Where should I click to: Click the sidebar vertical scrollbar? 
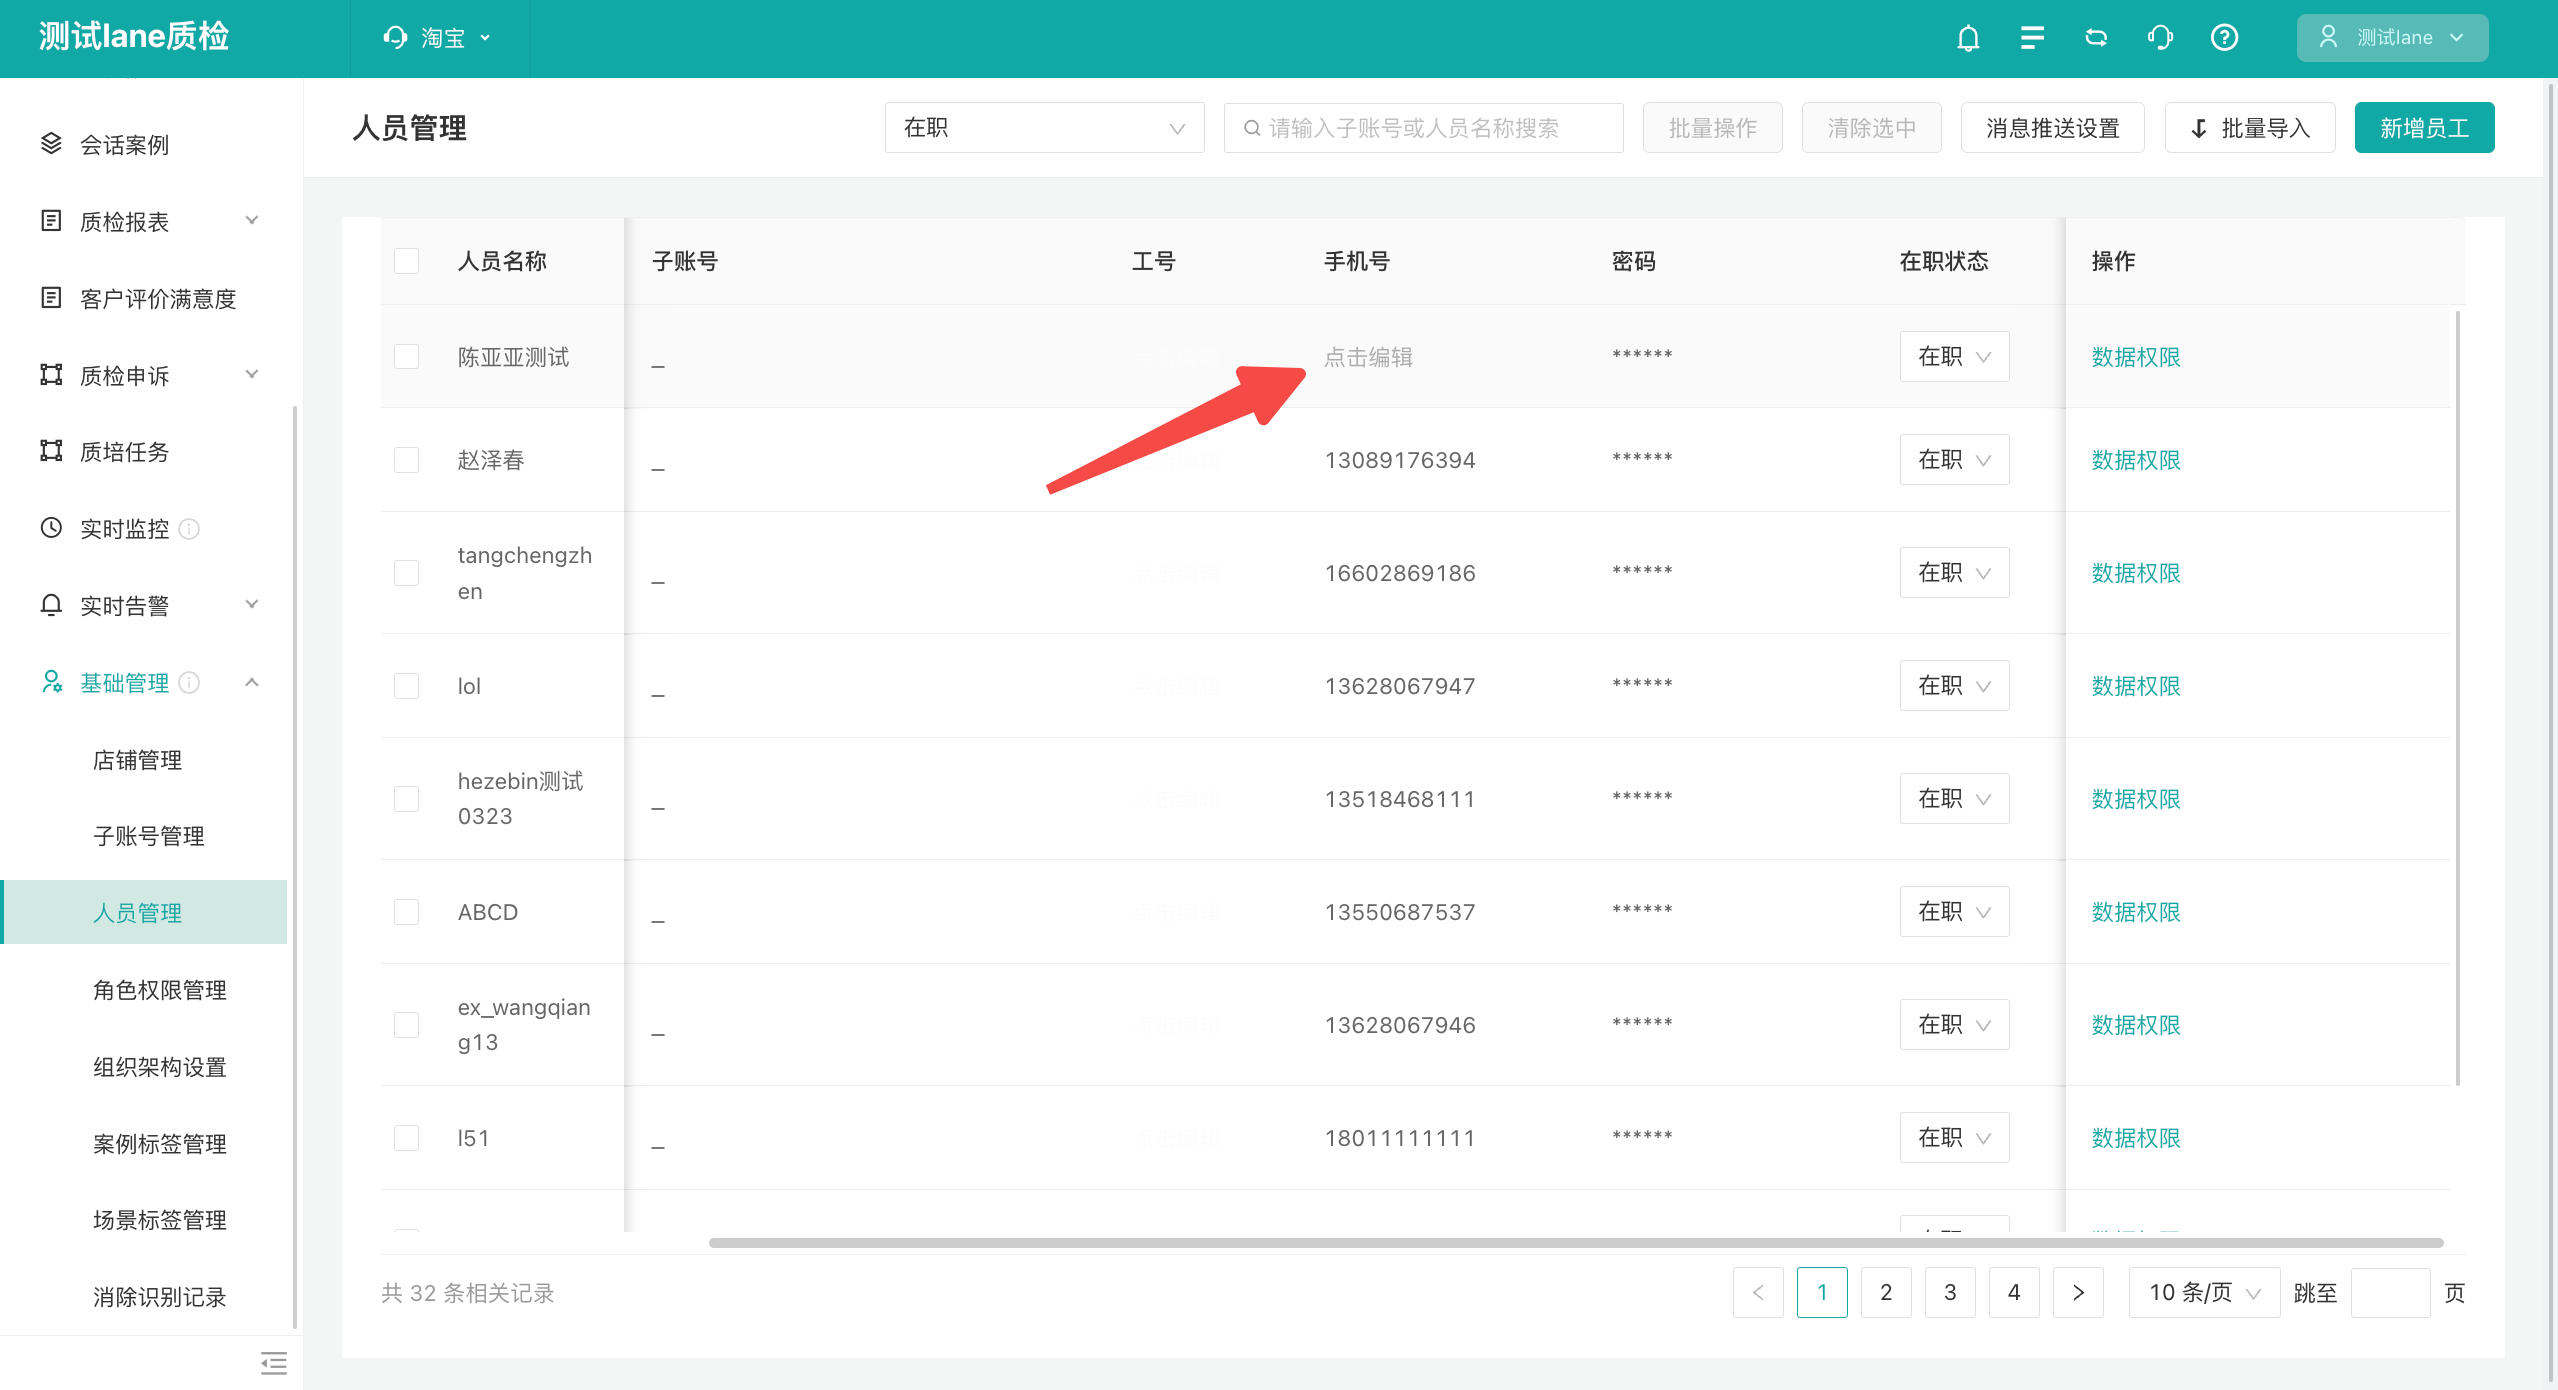pos(294,866)
